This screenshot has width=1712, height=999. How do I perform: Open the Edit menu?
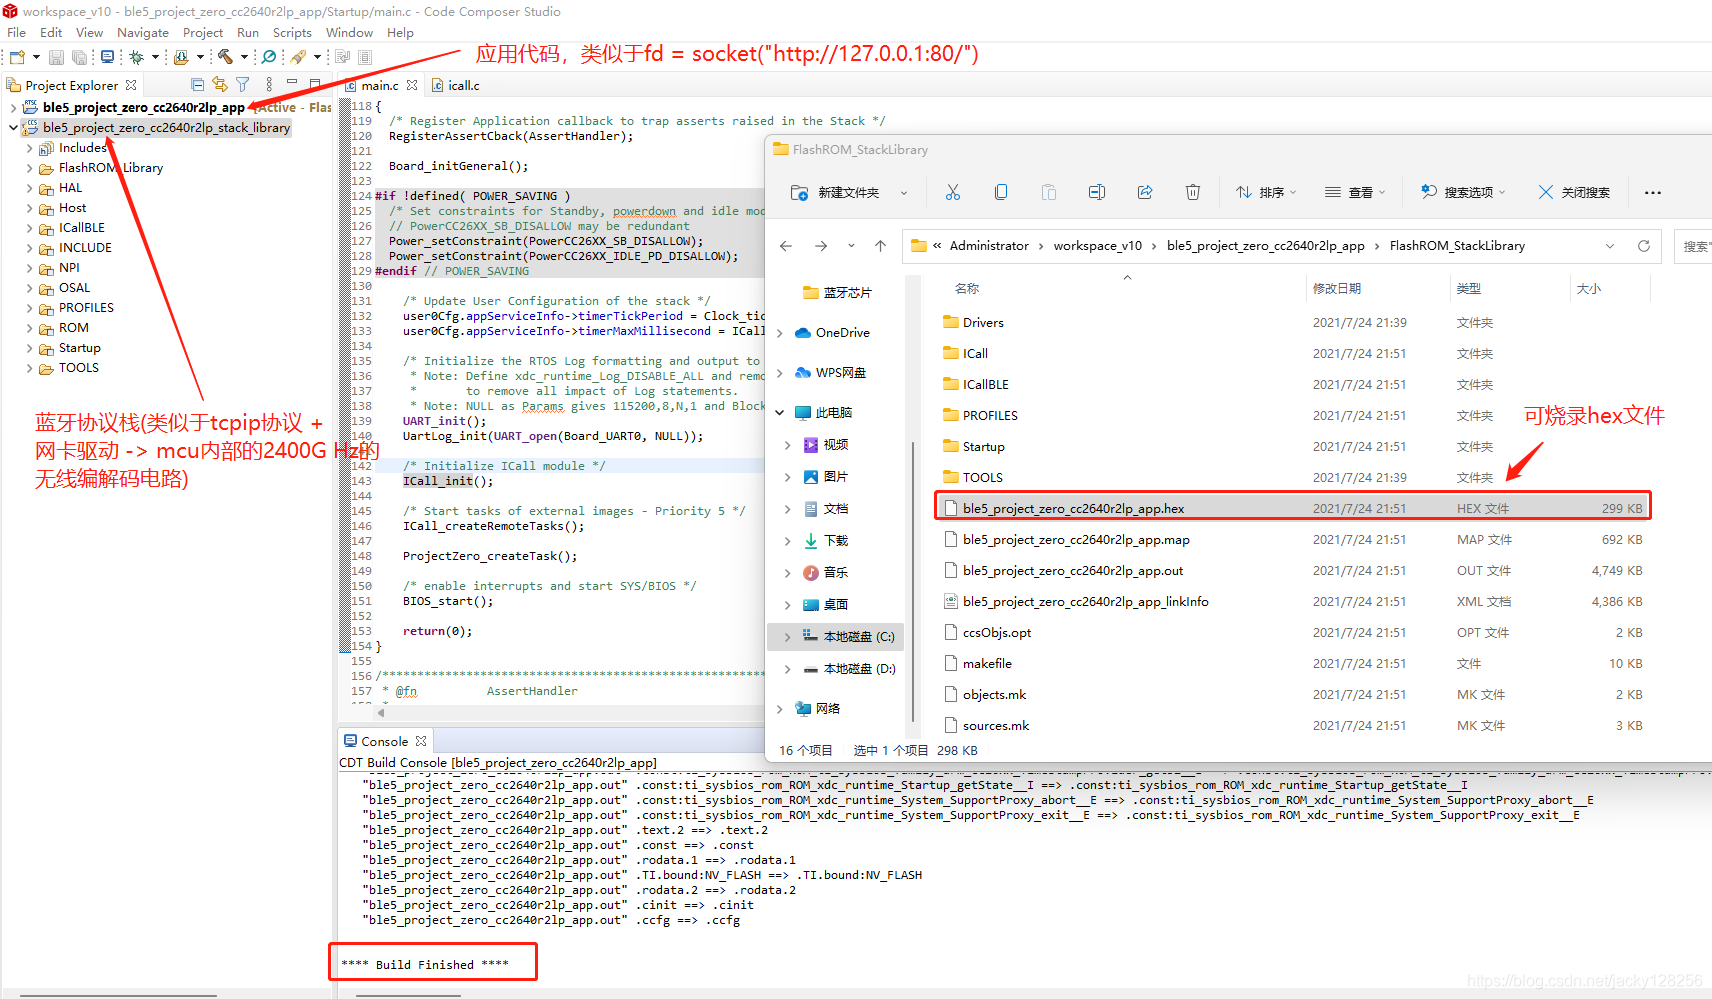tap(51, 33)
